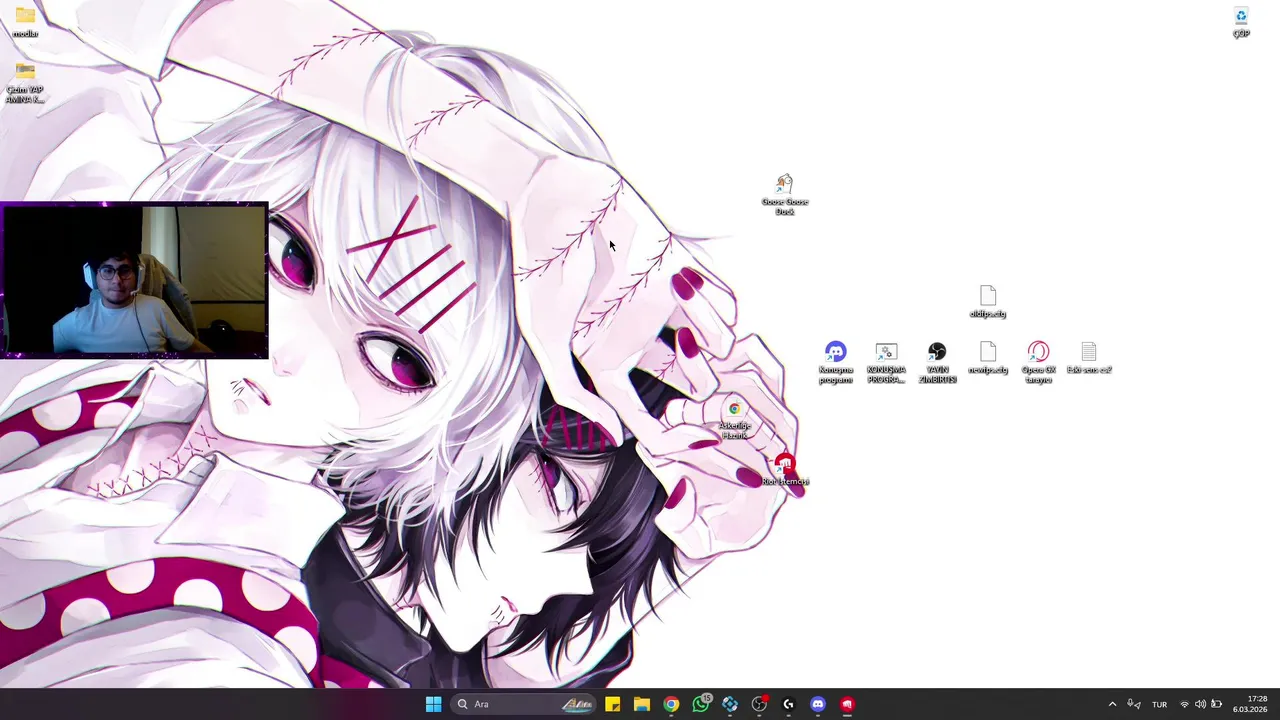
Task: Switch the TUR keyboard language indicator
Action: (x=1160, y=704)
